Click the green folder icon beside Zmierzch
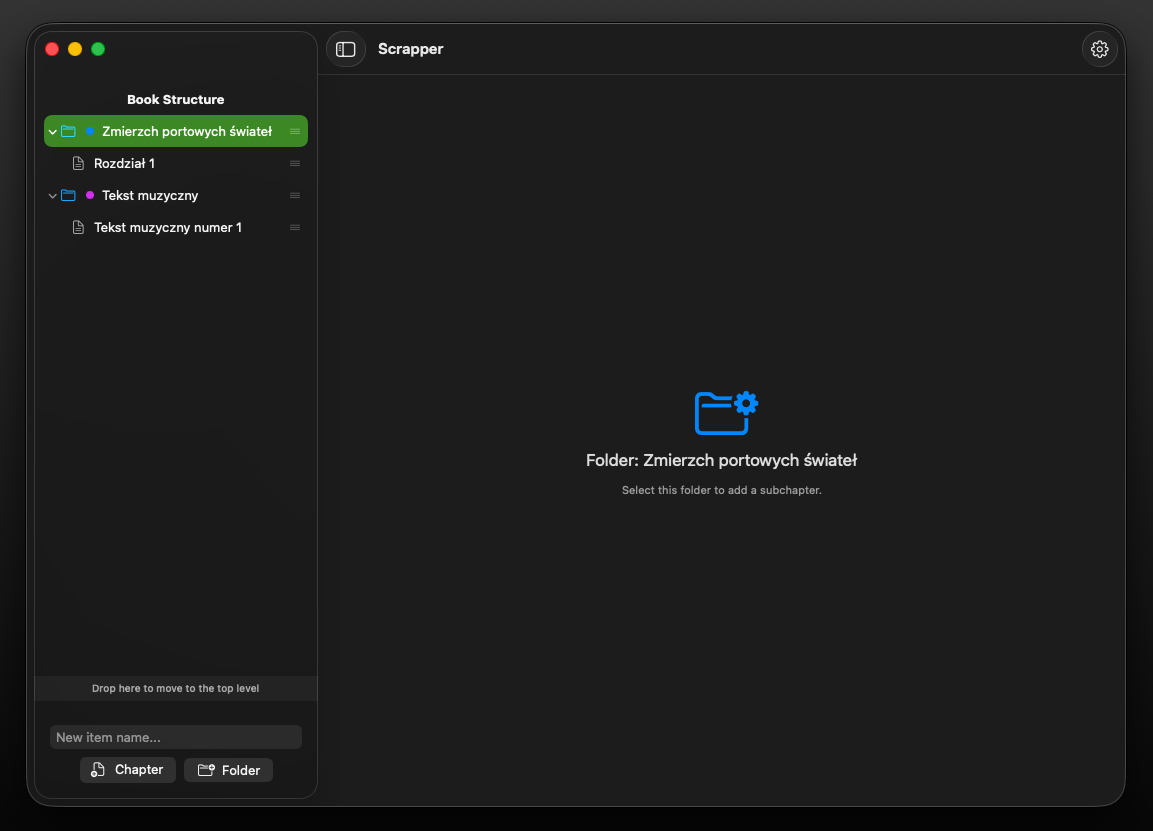The width and height of the screenshot is (1153, 831). tap(68, 132)
